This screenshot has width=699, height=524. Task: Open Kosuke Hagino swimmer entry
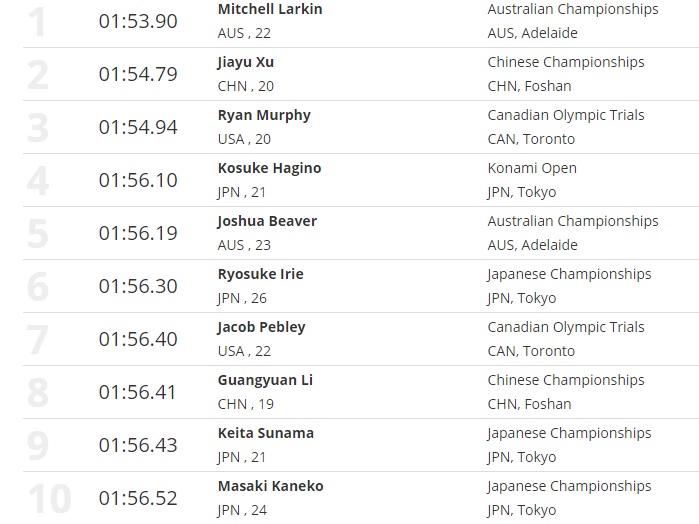point(269,168)
